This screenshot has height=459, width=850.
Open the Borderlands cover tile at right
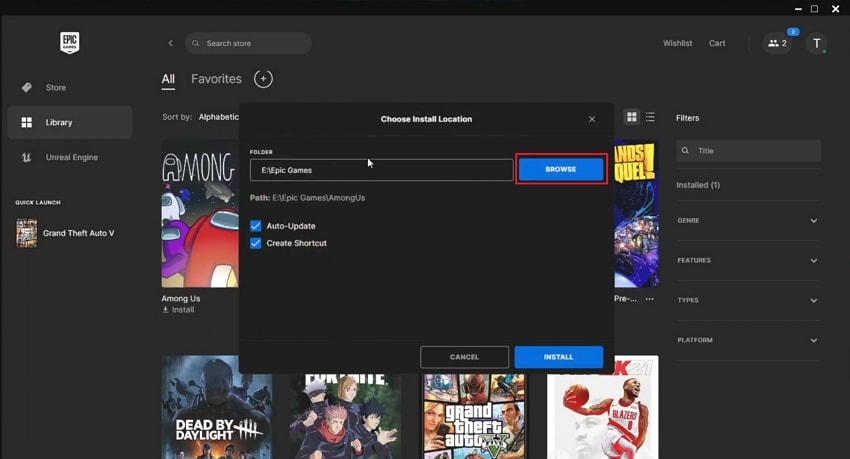click(636, 214)
